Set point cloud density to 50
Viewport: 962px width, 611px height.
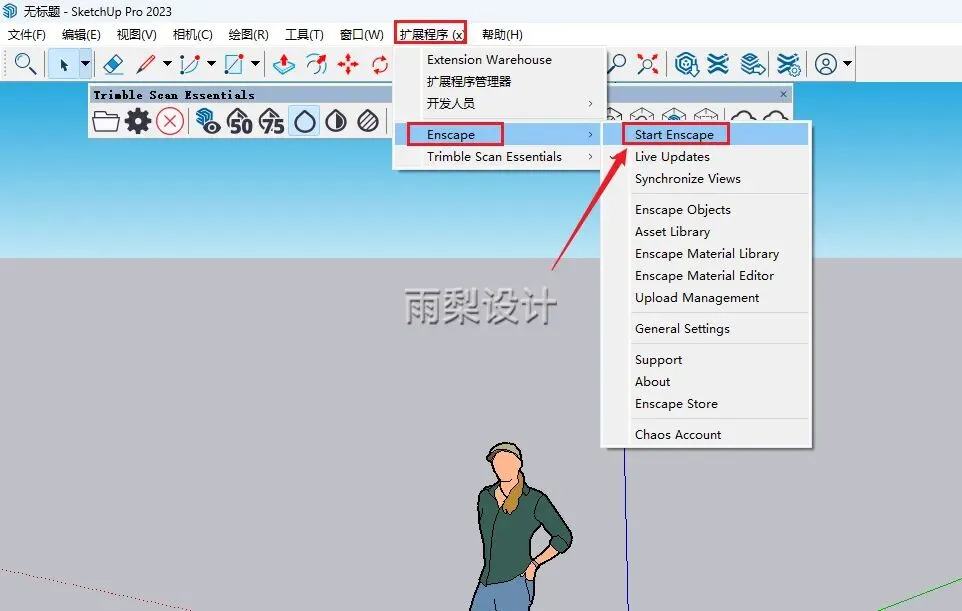tap(240, 121)
